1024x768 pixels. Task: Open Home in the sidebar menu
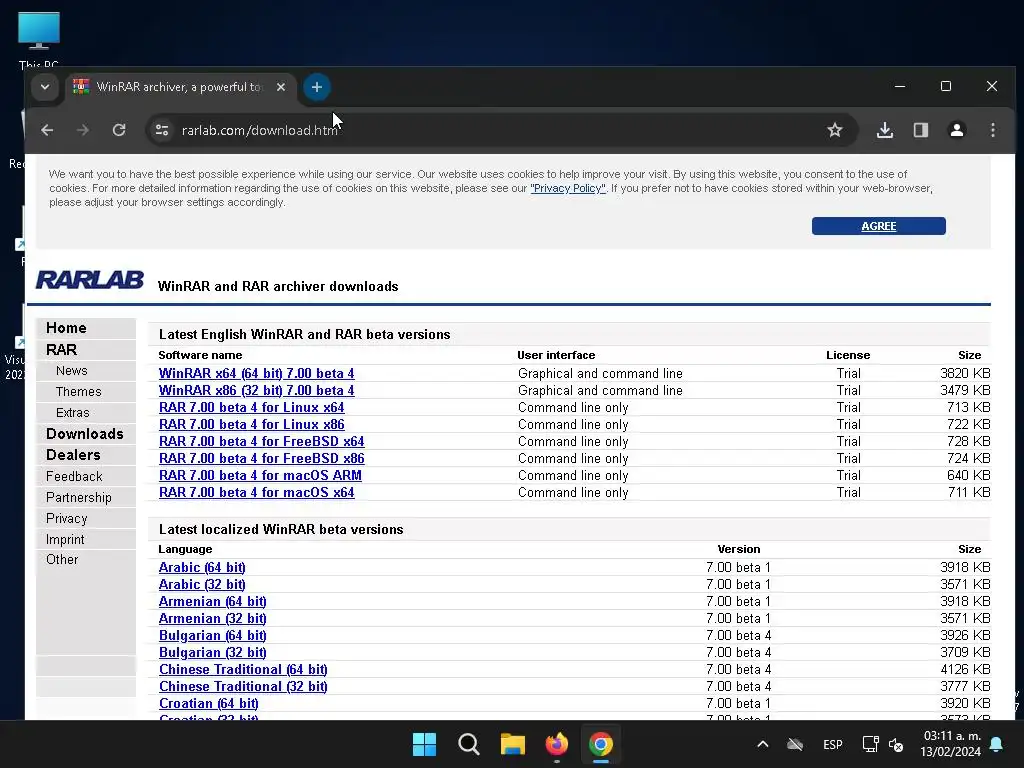(66, 328)
